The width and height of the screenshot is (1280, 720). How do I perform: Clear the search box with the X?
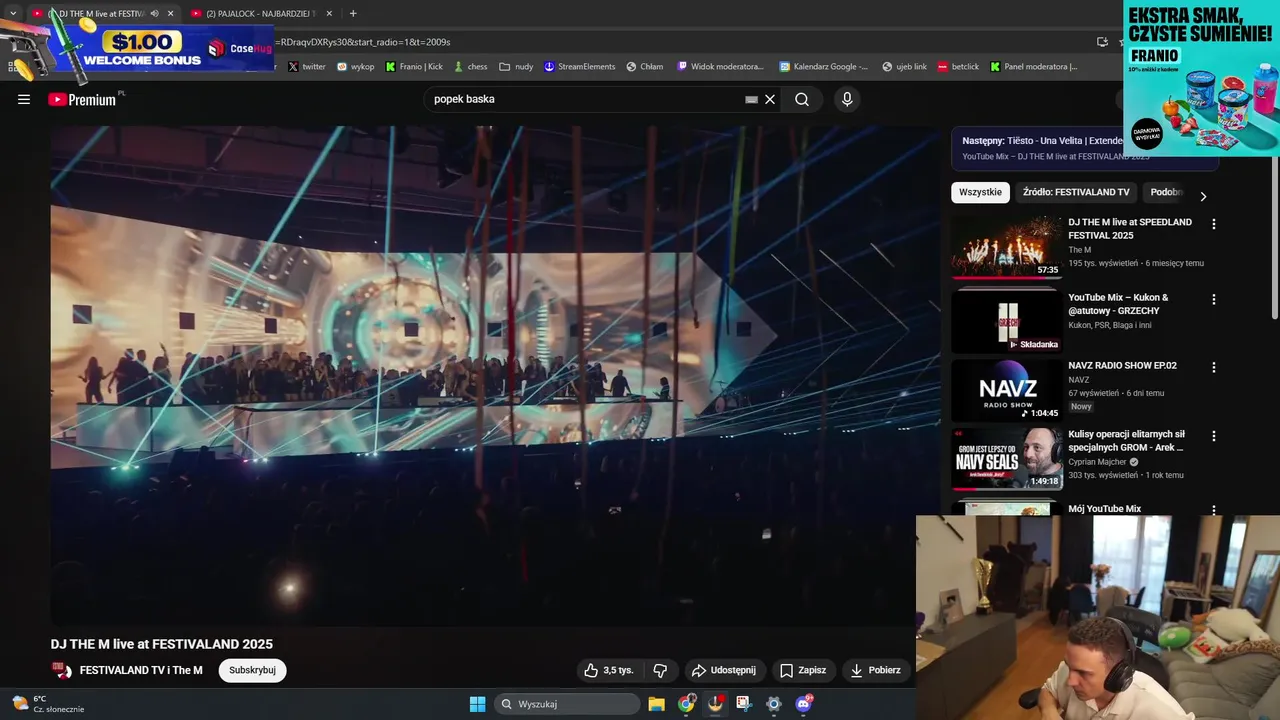coord(770,99)
